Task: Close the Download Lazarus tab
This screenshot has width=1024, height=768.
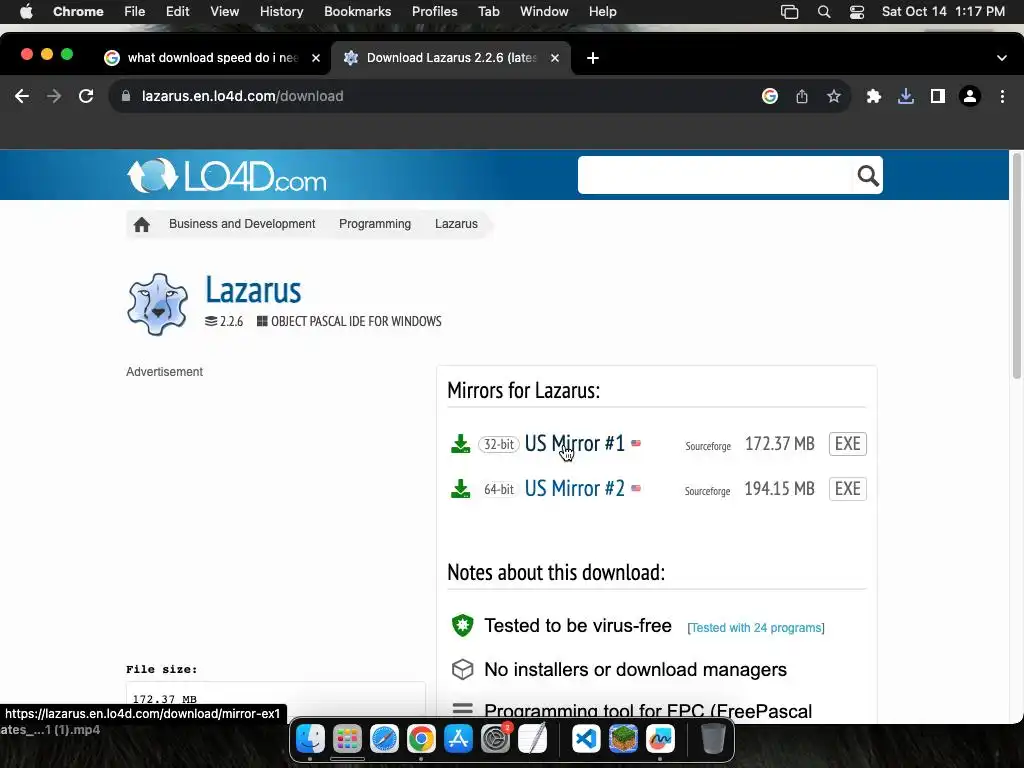Action: 554,57
